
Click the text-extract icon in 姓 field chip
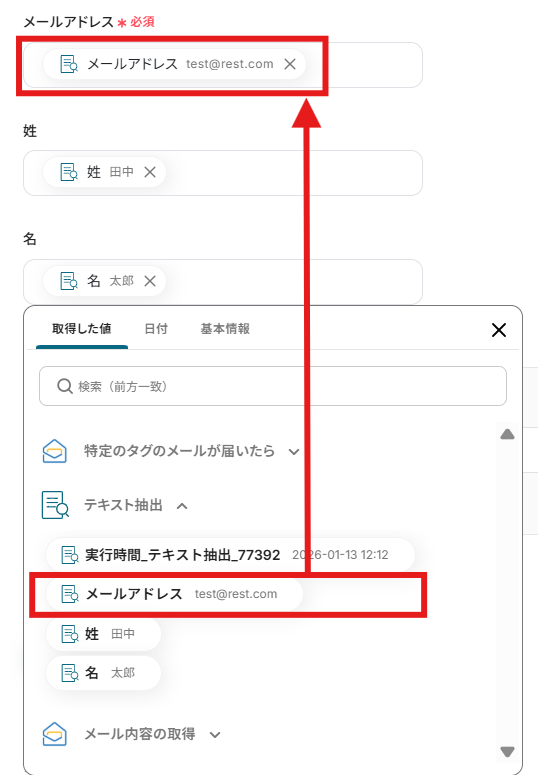[x=69, y=172]
